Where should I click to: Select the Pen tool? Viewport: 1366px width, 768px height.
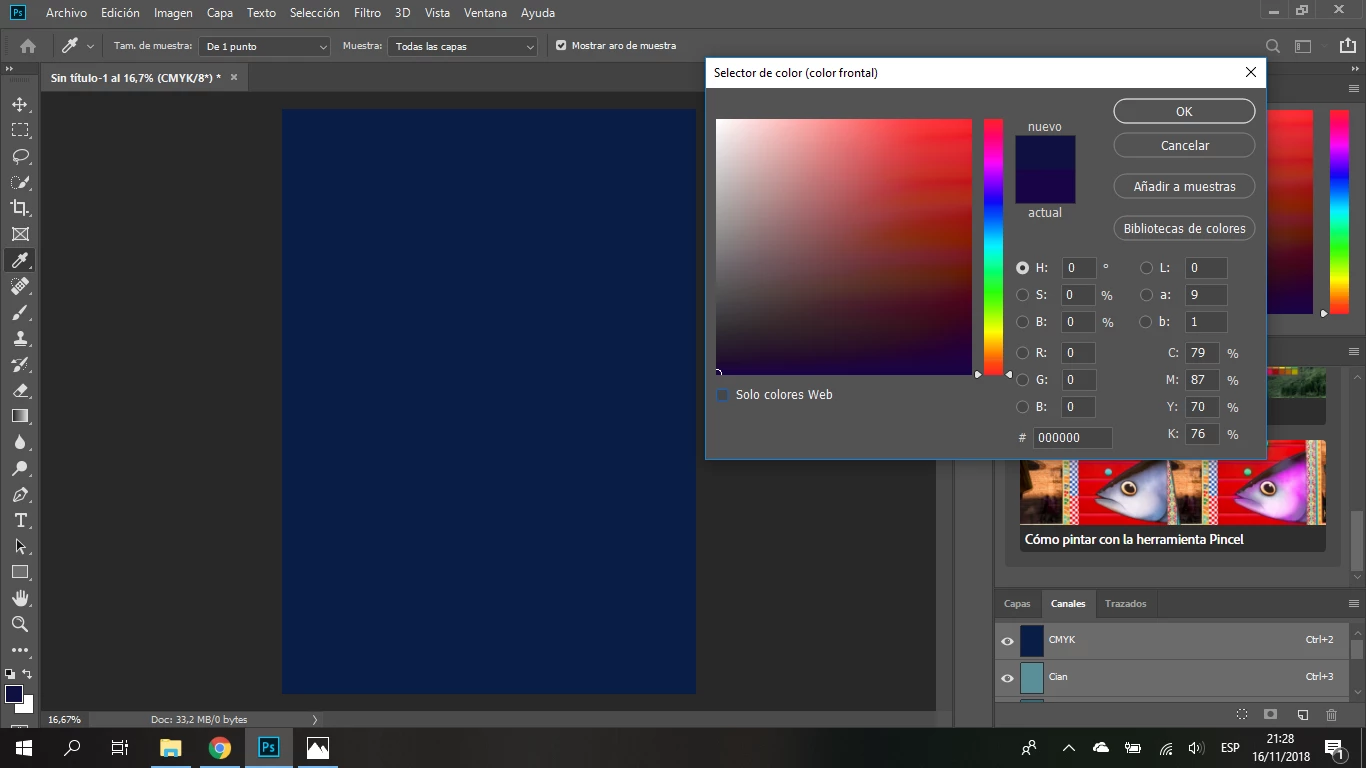point(20,494)
